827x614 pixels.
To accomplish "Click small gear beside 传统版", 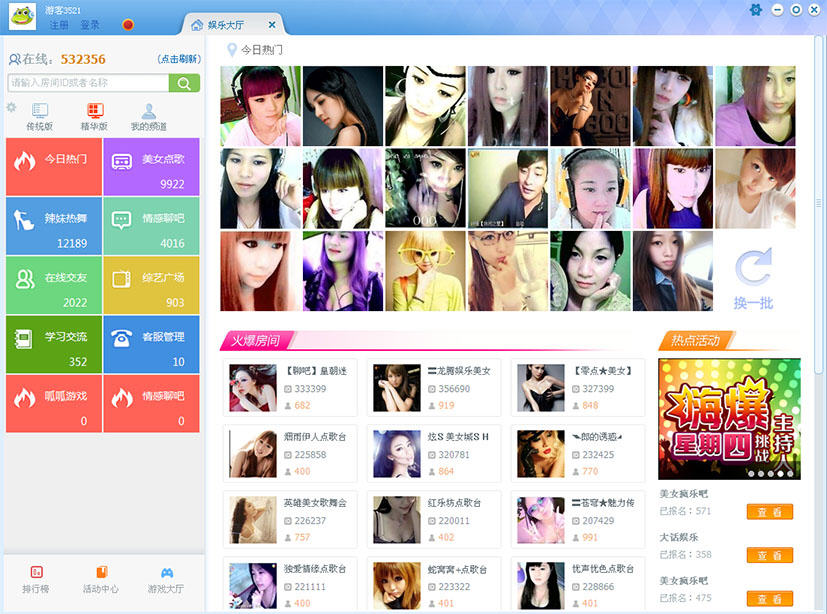I will pos(11,108).
